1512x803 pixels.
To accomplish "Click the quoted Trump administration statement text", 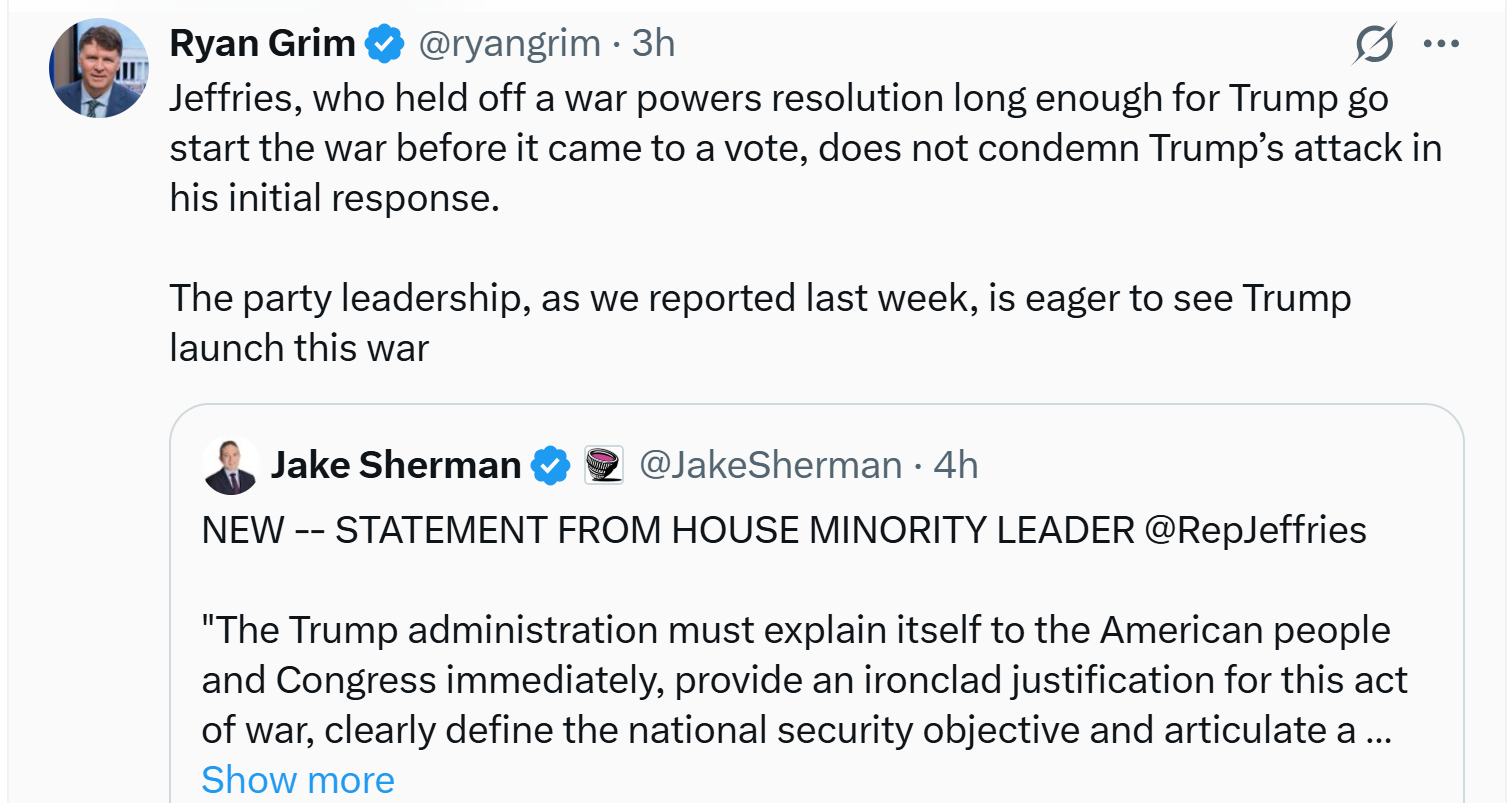I will pos(795,680).
